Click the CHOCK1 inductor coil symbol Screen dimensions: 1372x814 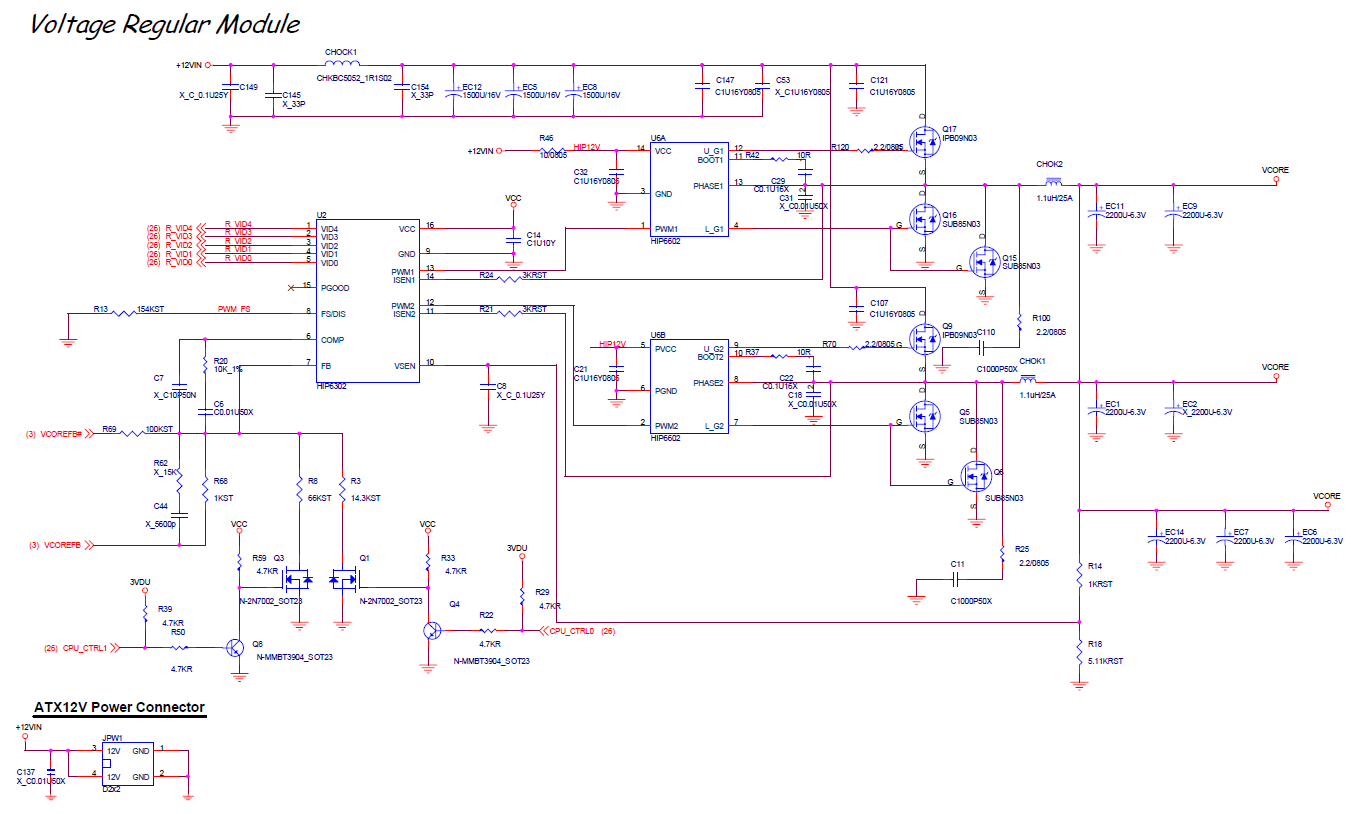coord(341,64)
